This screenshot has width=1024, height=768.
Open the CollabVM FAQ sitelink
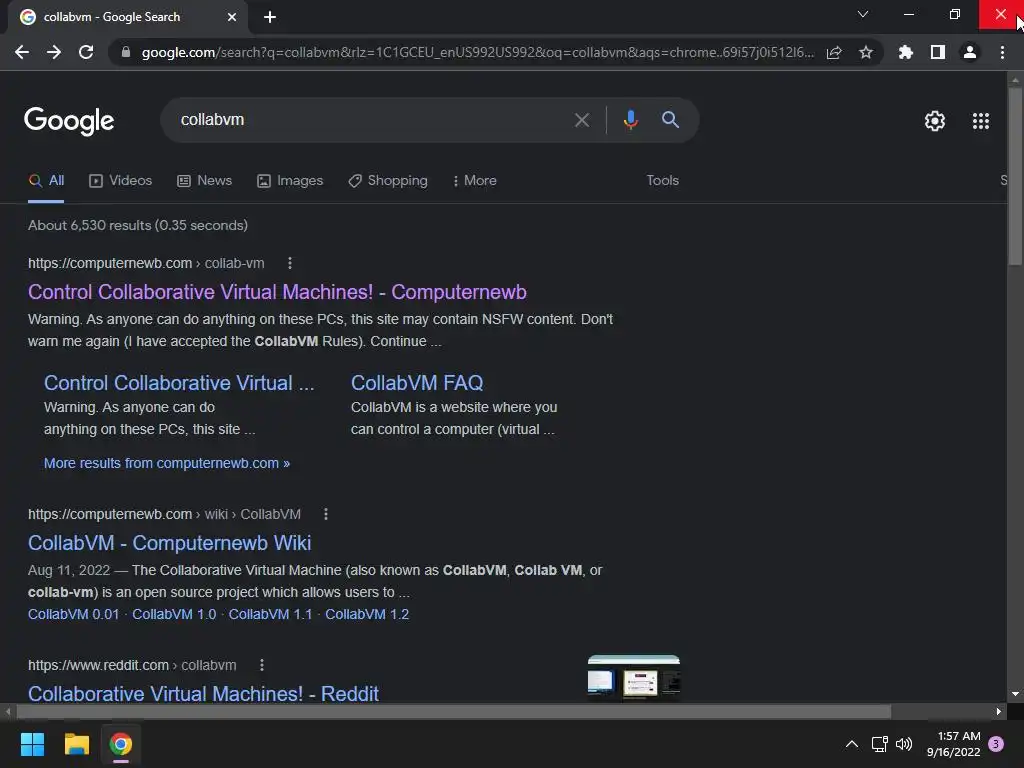coord(417,383)
